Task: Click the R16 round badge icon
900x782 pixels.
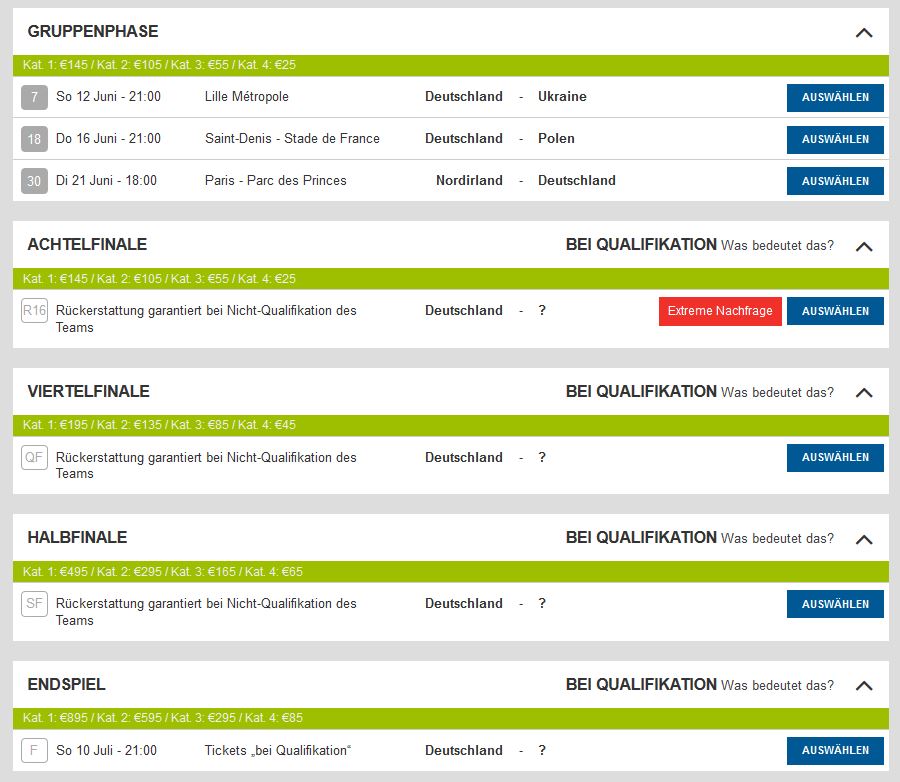Action: click(x=35, y=311)
